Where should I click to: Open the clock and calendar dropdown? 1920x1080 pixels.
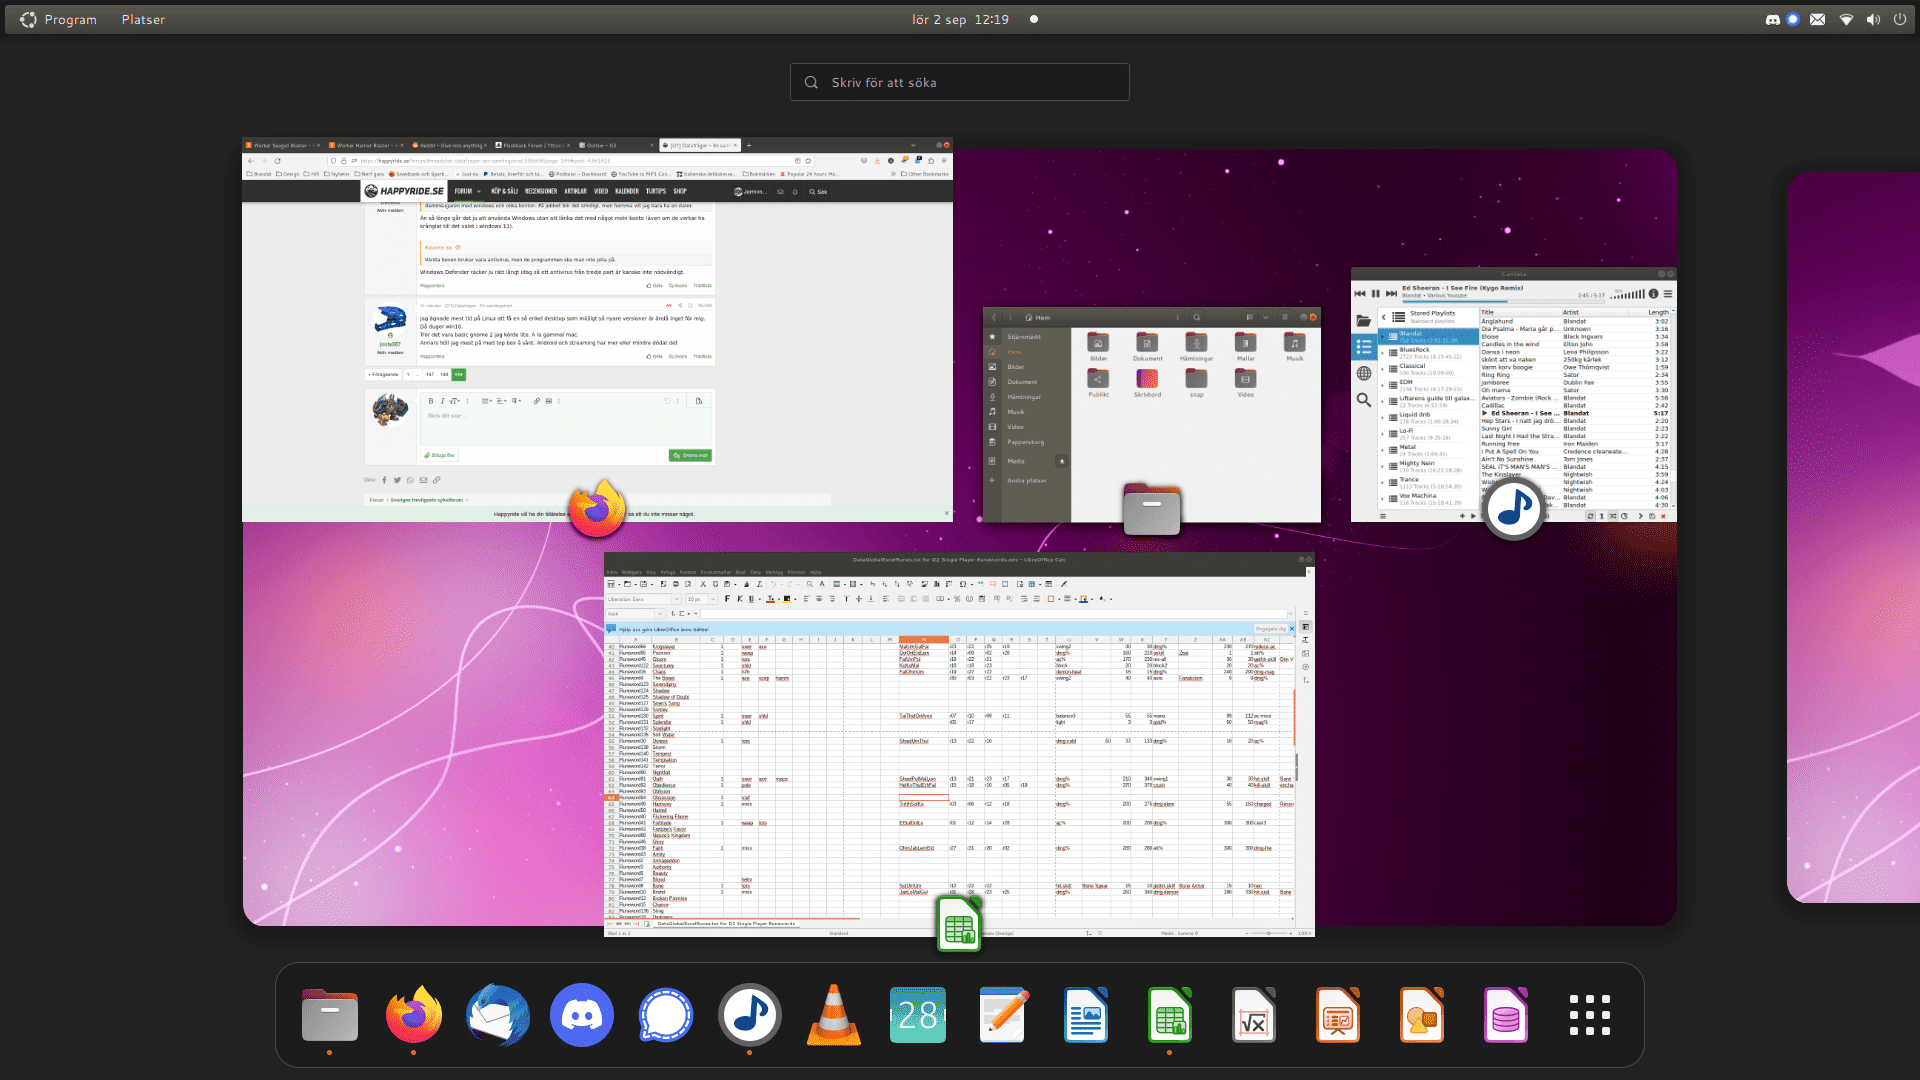(959, 19)
